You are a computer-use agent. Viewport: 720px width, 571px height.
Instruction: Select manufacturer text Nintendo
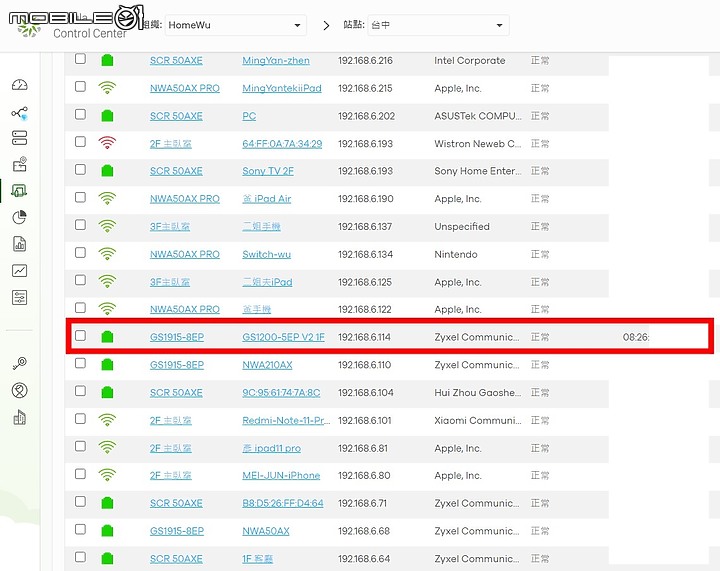456,254
